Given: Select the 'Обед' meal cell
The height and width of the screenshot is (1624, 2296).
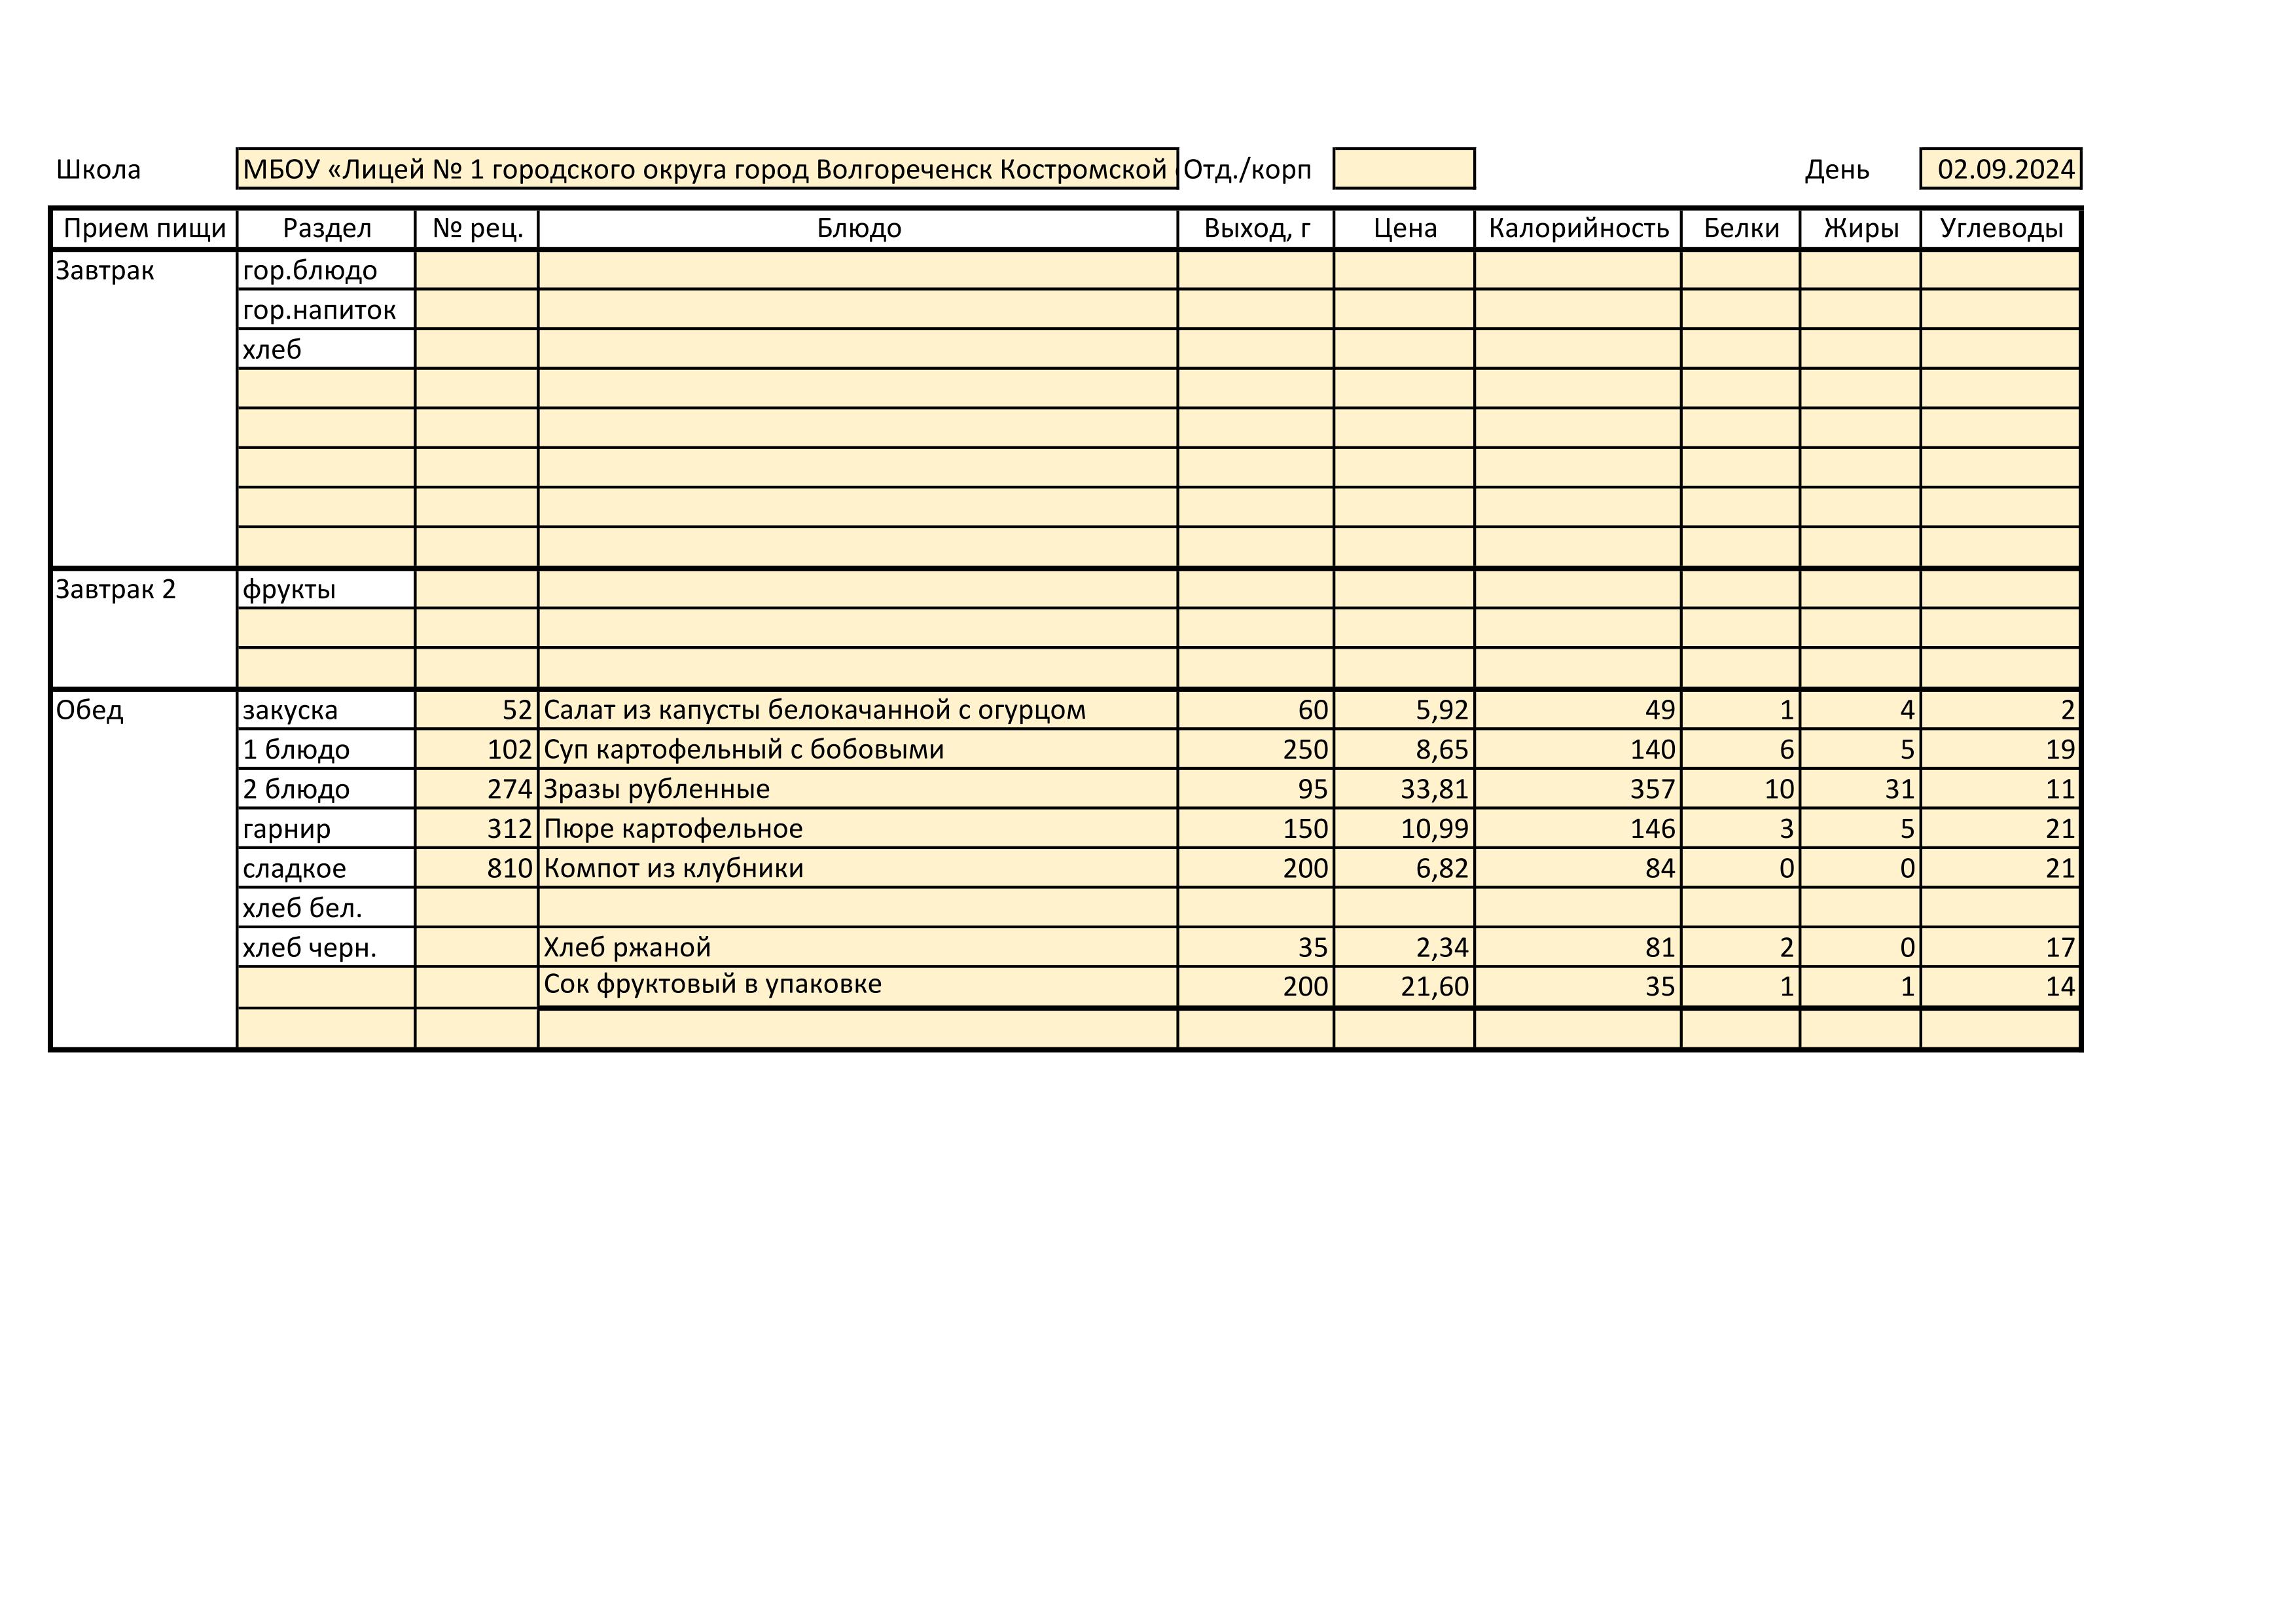Looking at the screenshot, I should click(x=144, y=869).
